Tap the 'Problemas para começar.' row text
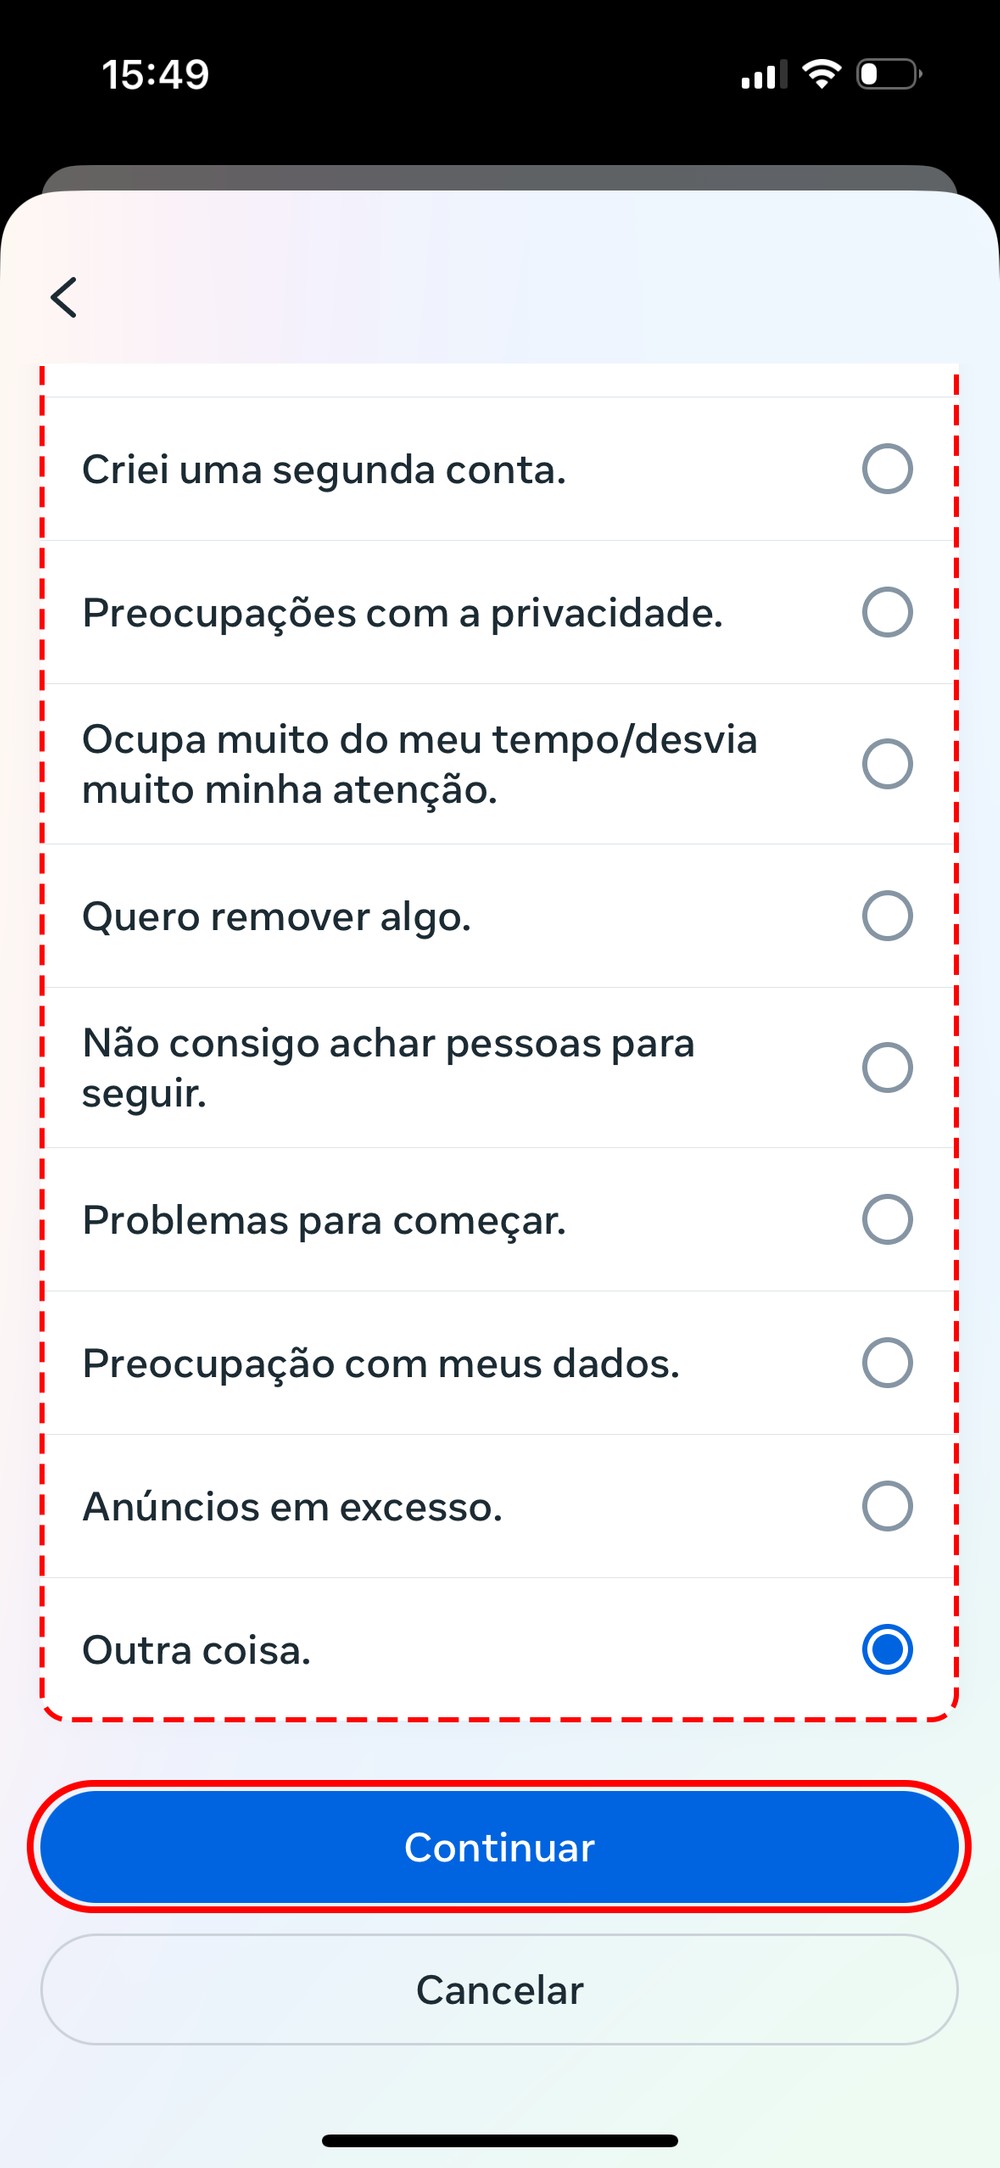This screenshot has width=1000, height=2168. point(324,1220)
